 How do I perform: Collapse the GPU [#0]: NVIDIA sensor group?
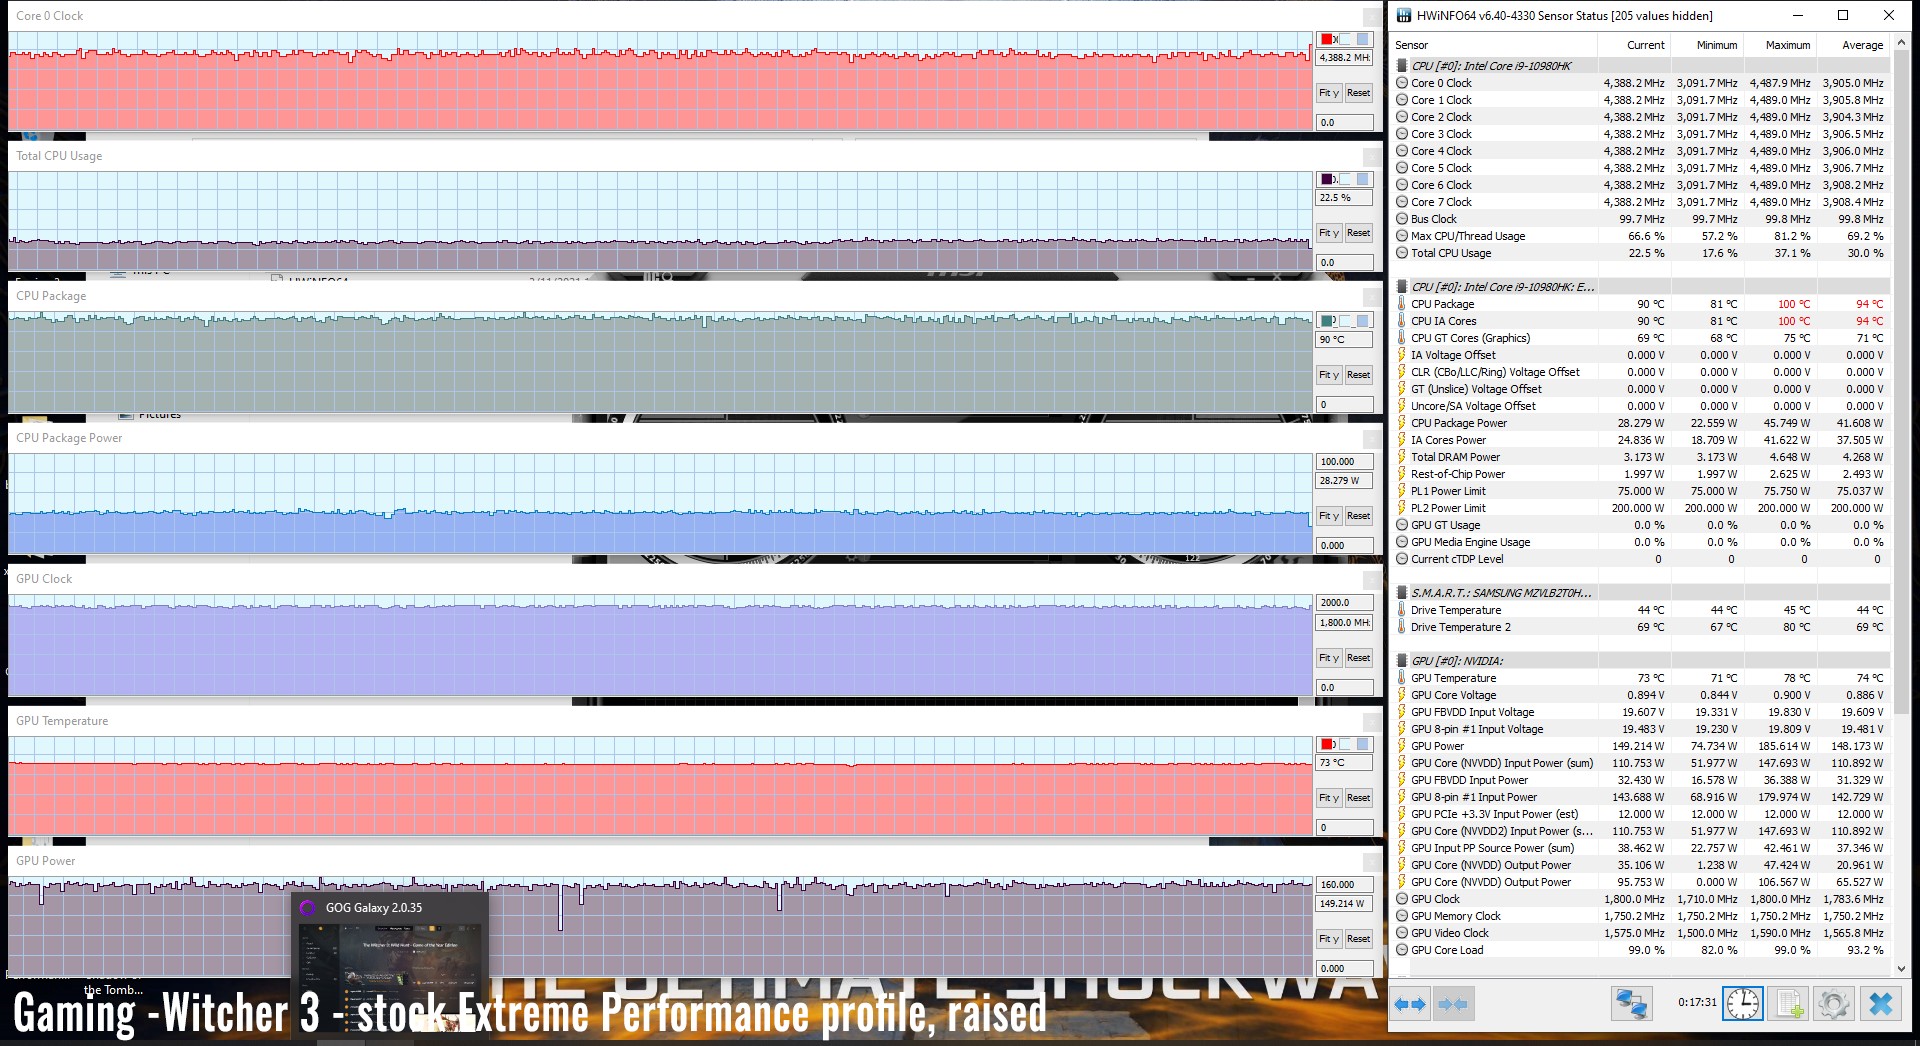[1402, 661]
